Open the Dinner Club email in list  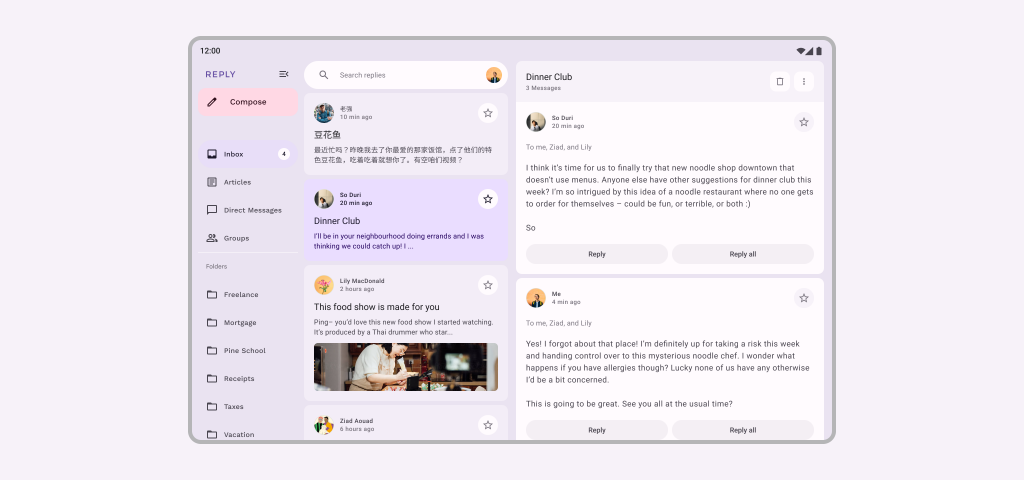[x=406, y=220]
